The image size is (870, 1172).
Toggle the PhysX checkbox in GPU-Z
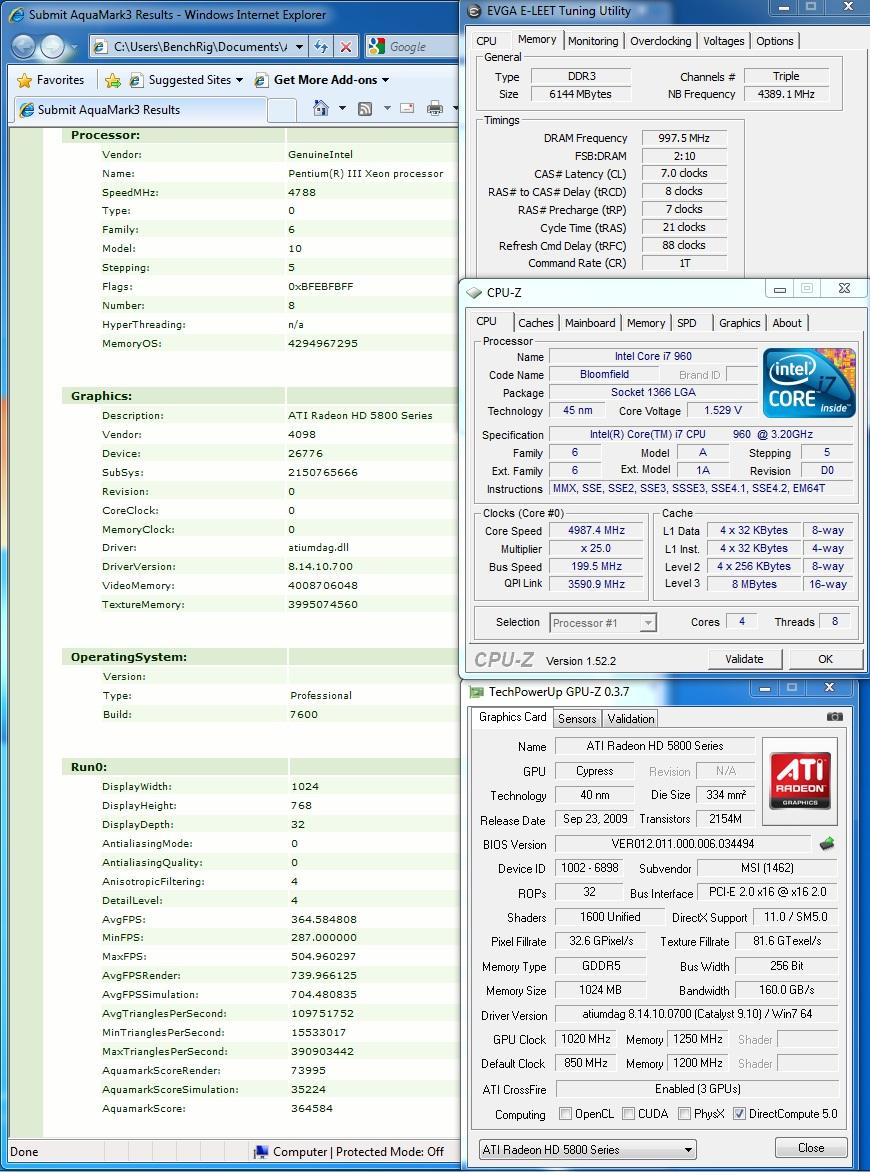684,1114
